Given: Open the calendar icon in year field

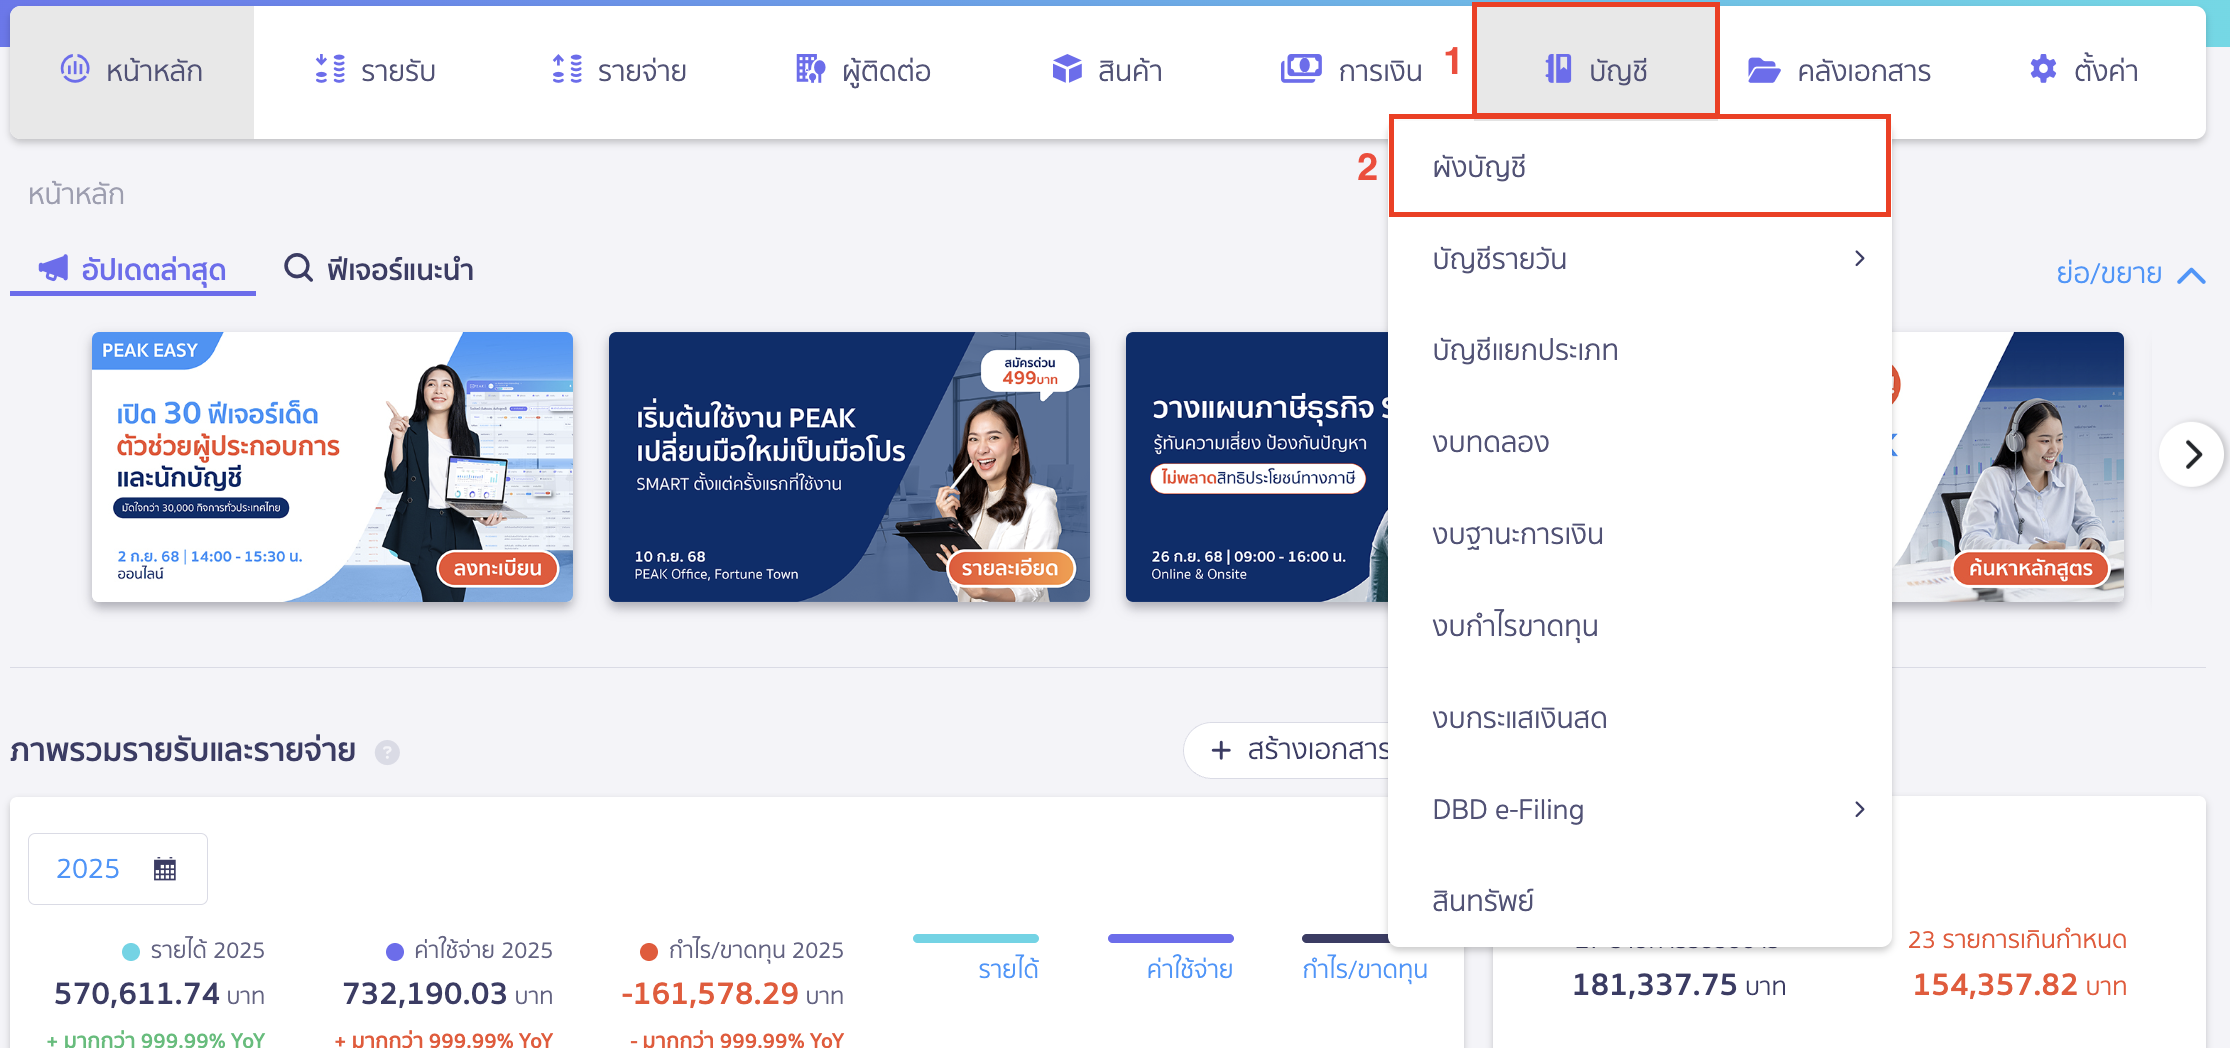Looking at the screenshot, I should coord(165,869).
